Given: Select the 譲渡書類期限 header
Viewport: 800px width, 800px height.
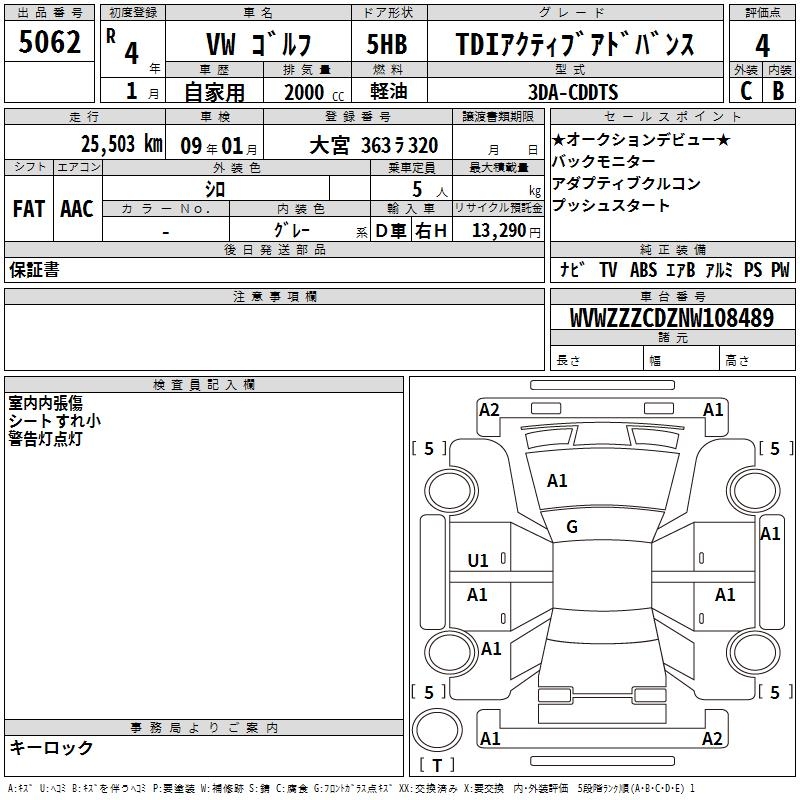Looking at the screenshot, I should (x=498, y=116).
